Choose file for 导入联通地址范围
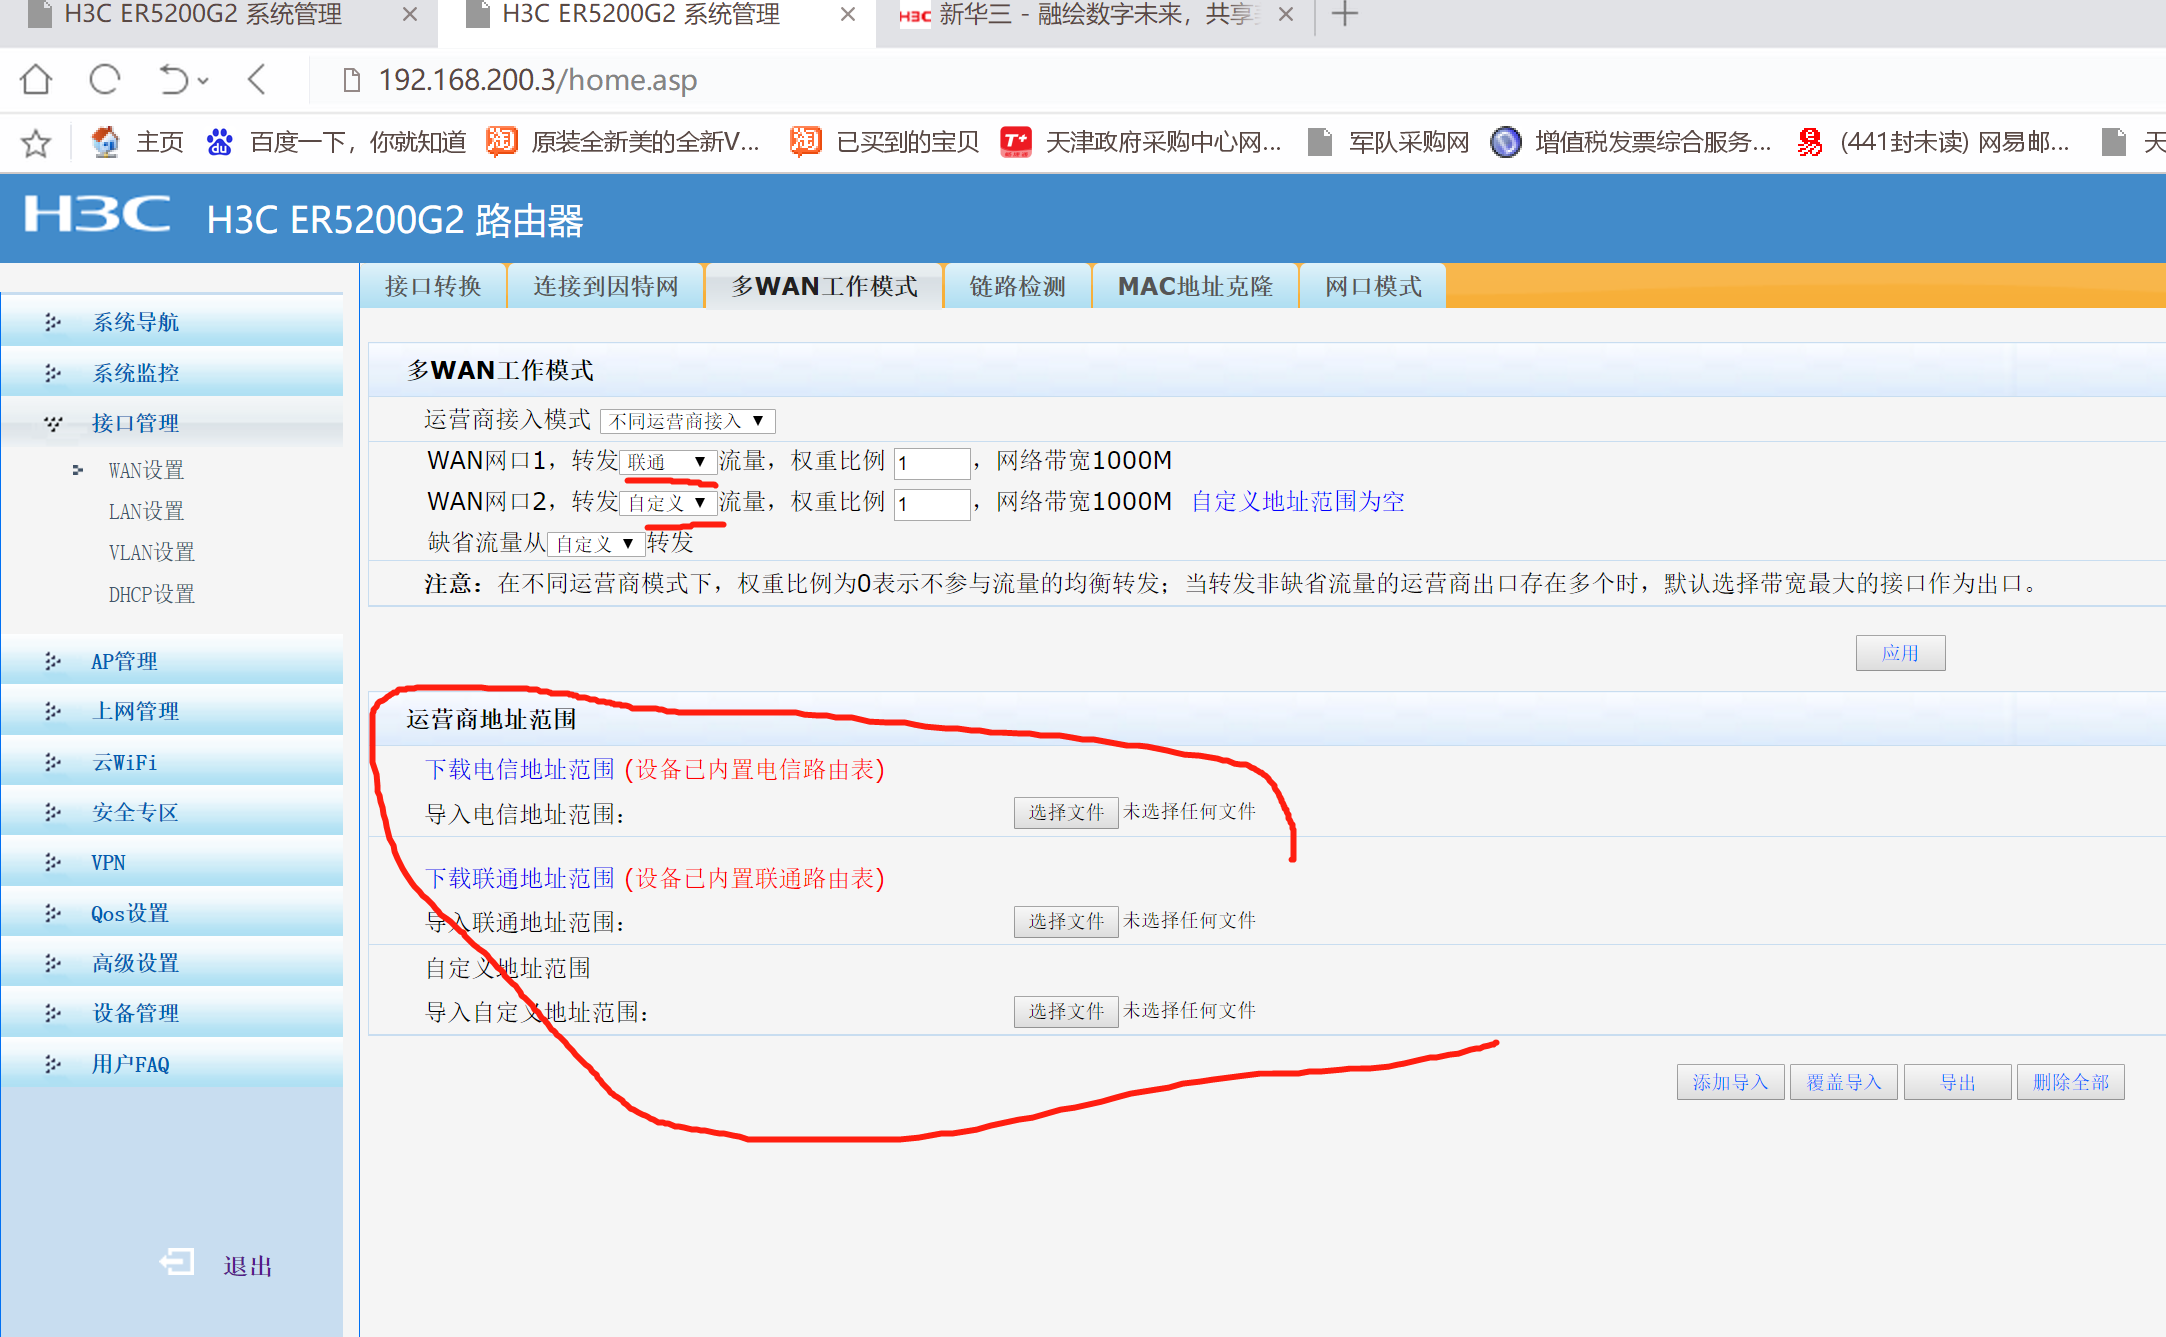This screenshot has width=2166, height=1337. click(x=1065, y=921)
